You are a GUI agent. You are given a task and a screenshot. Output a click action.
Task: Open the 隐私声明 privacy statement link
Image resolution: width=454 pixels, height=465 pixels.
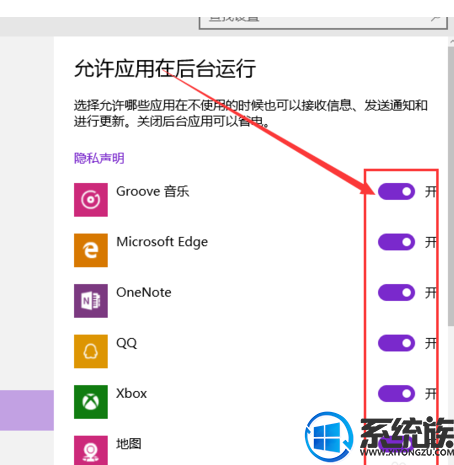tap(99, 158)
